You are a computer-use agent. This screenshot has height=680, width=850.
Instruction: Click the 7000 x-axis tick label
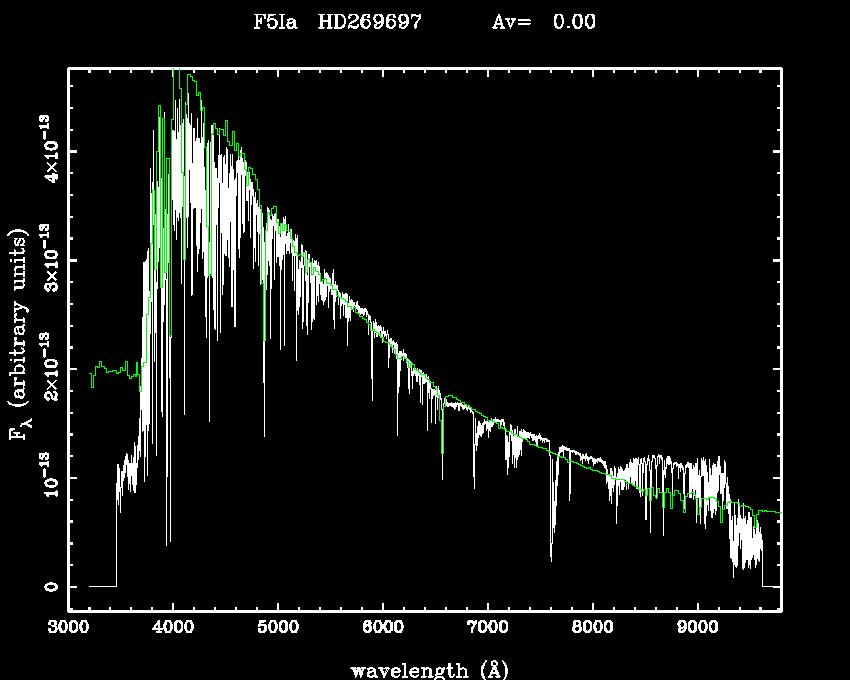point(487,628)
